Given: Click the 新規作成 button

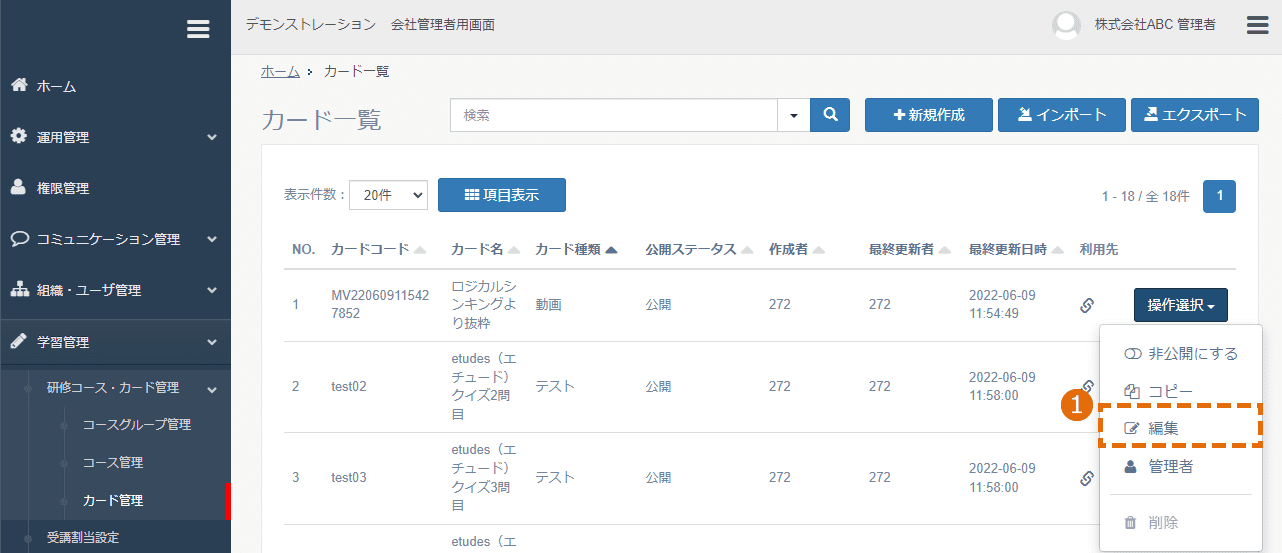Looking at the screenshot, I should click(928, 115).
